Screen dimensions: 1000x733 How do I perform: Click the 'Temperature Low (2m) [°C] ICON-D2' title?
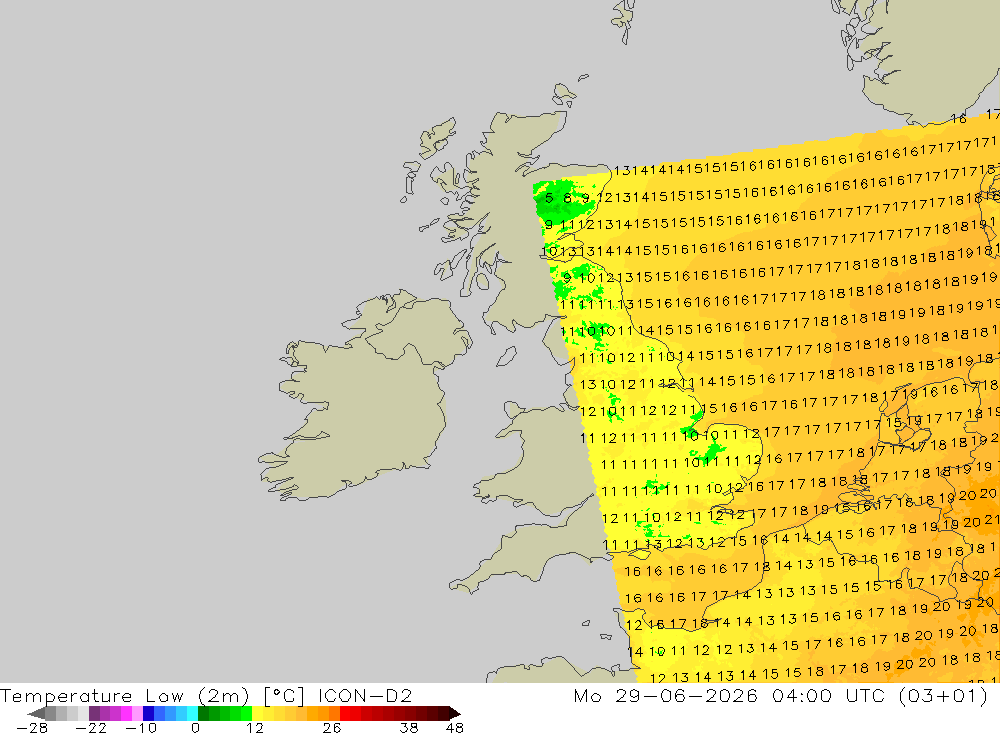tap(206, 695)
